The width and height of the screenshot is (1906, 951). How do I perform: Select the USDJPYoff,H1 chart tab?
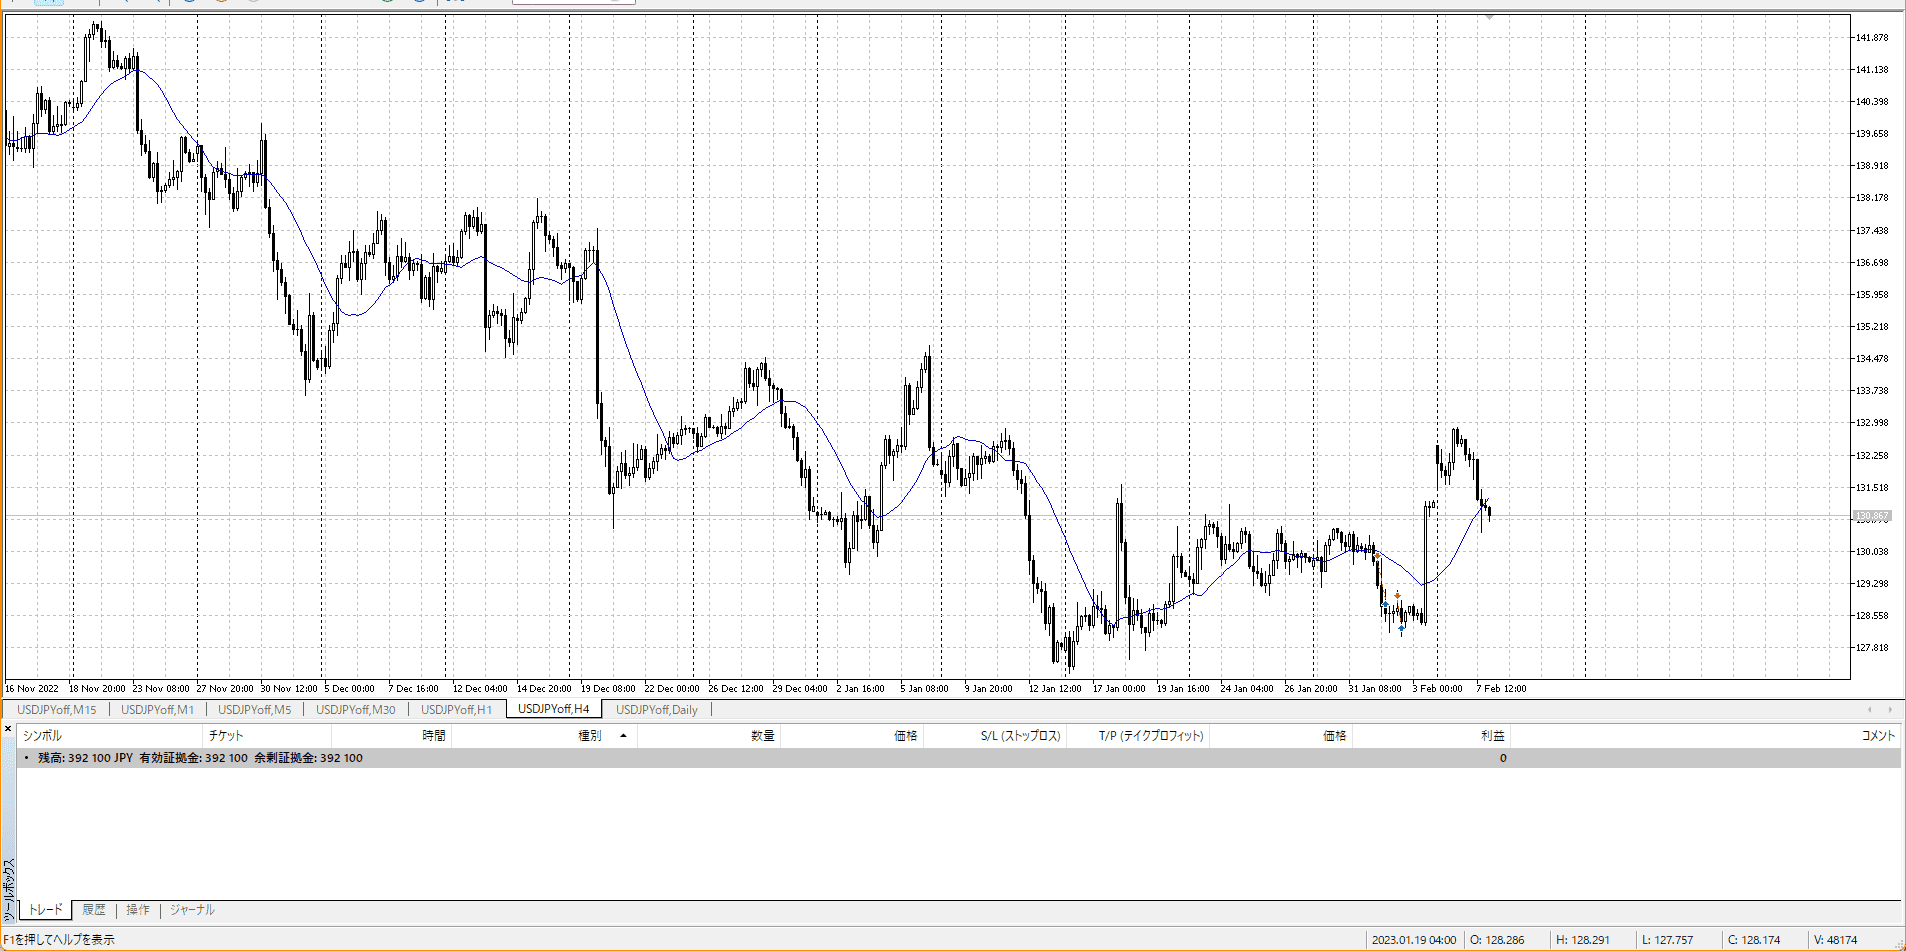[456, 710]
